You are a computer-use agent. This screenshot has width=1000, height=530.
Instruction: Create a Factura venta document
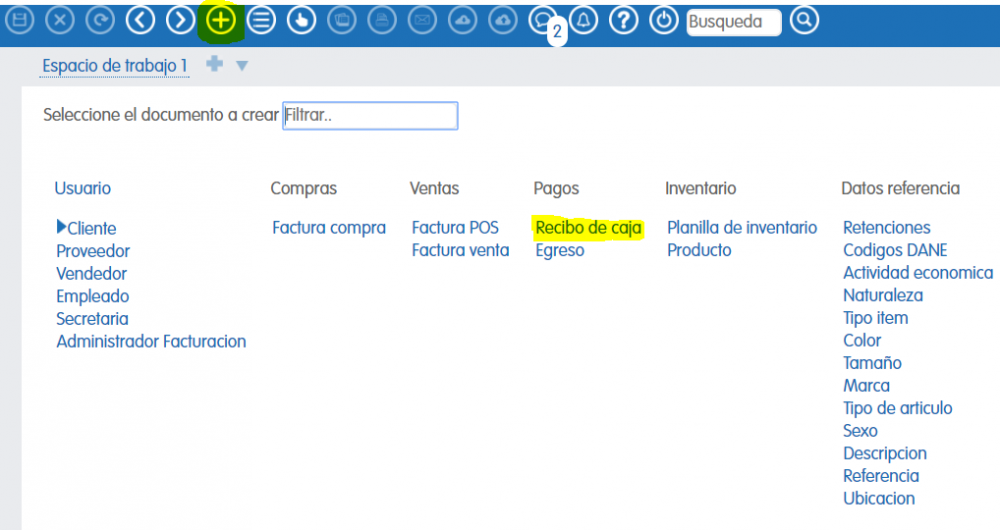(460, 250)
